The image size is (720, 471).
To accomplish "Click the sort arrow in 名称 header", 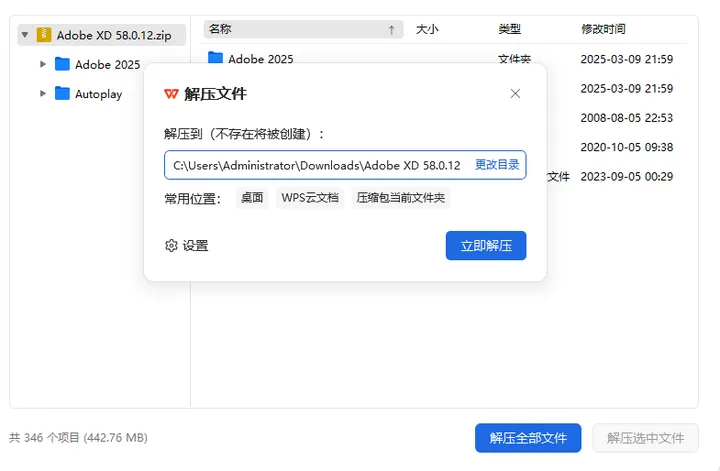I will (391, 30).
